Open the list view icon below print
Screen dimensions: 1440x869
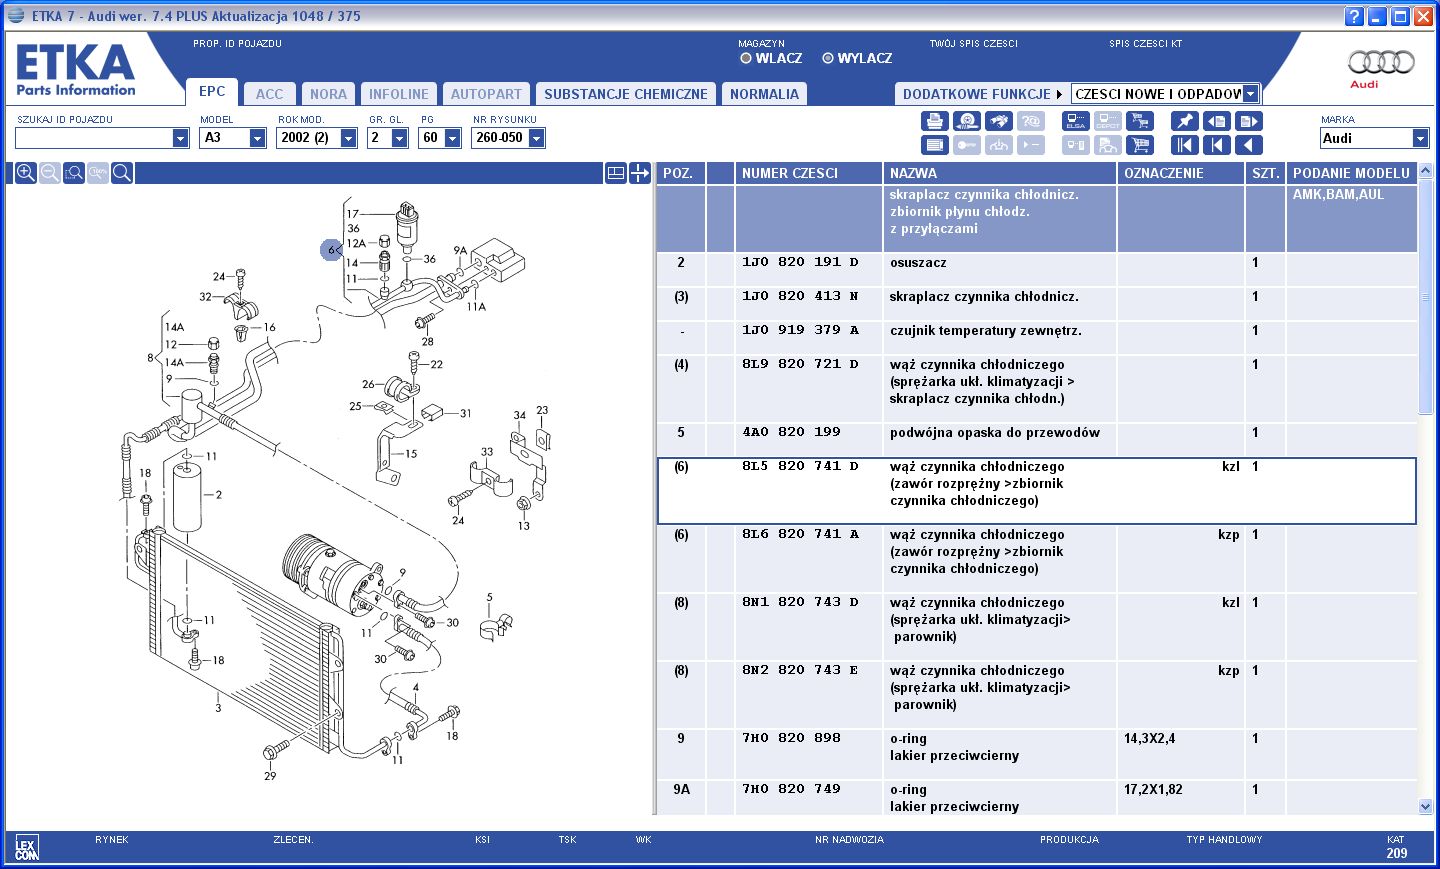point(934,145)
